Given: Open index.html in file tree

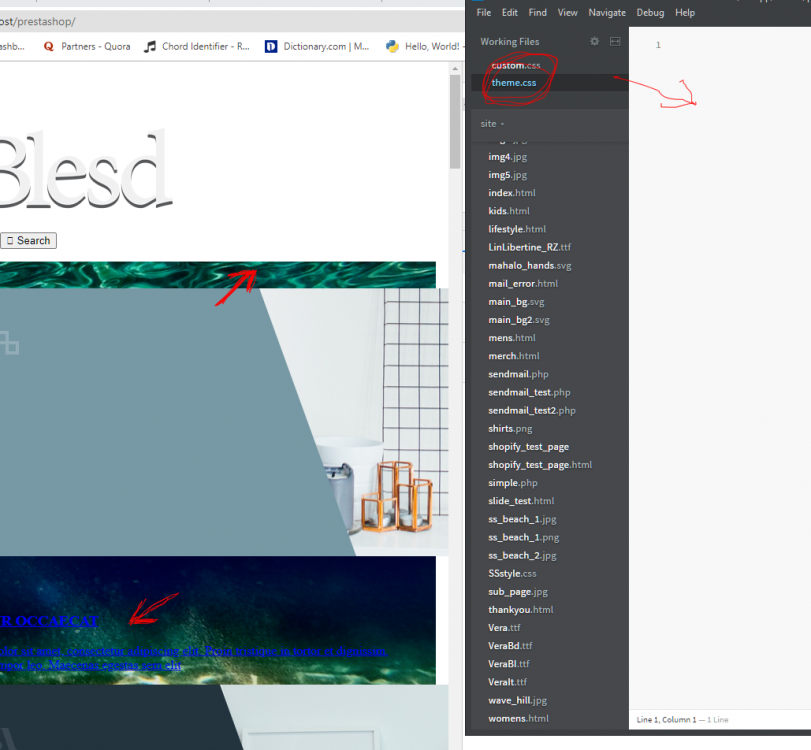Looking at the screenshot, I should pos(512,193).
